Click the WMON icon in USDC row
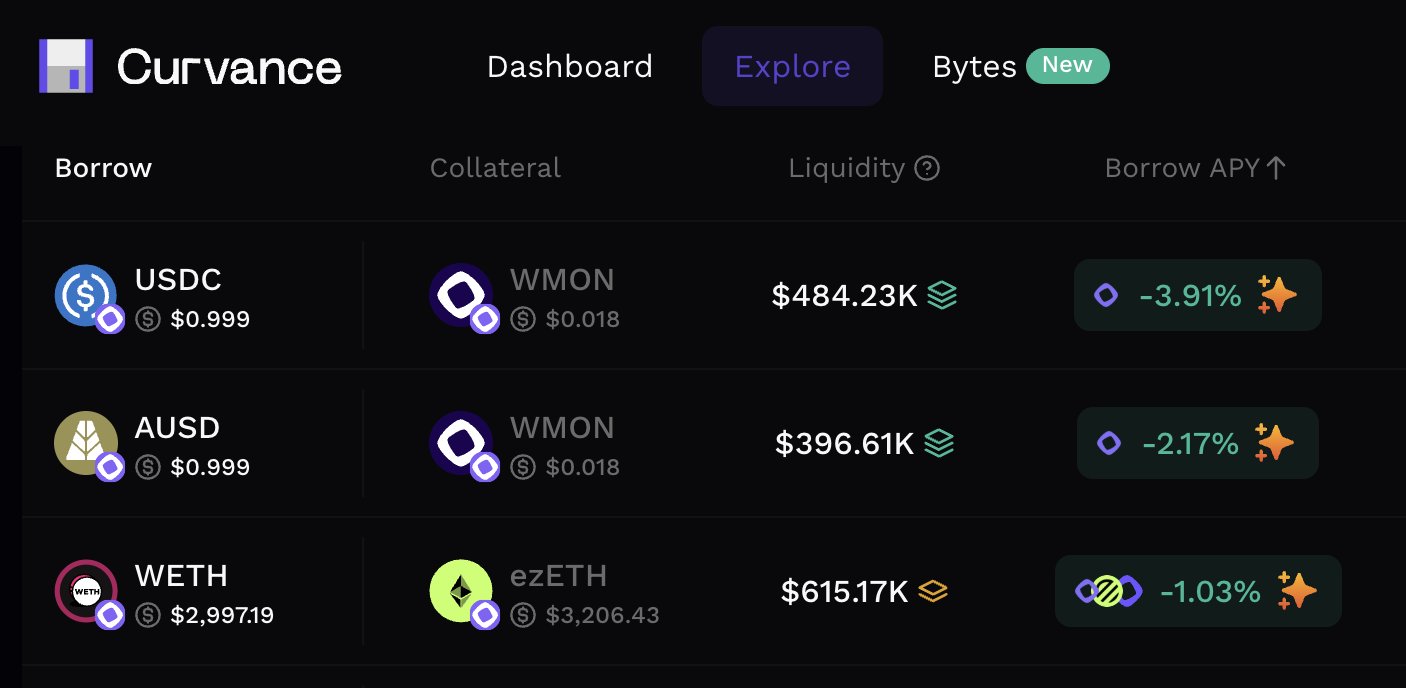Image resolution: width=1406 pixels, height=688 pixels. click(x=461, y=295)
